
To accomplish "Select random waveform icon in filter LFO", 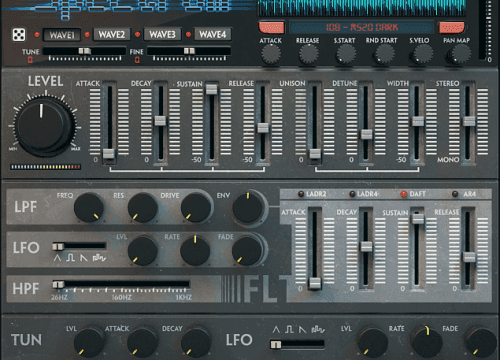I will pos(99,258).
